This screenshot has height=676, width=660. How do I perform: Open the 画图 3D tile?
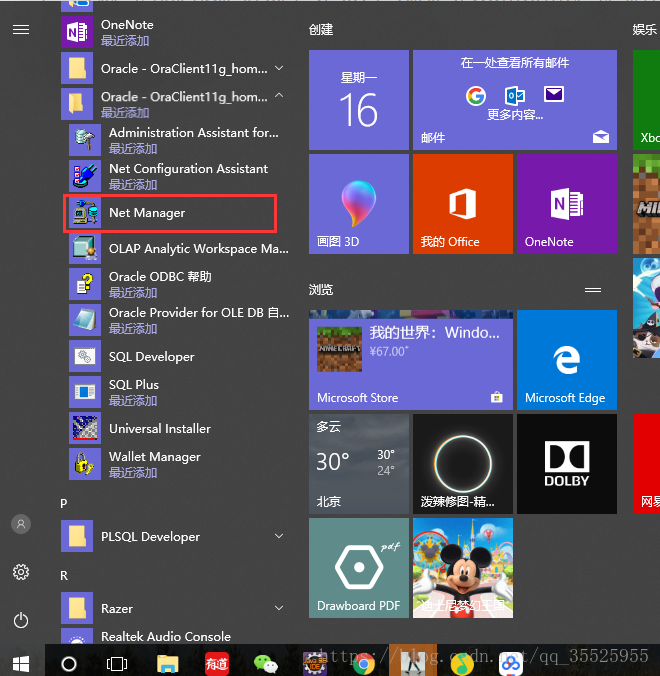tap(359, 204)
